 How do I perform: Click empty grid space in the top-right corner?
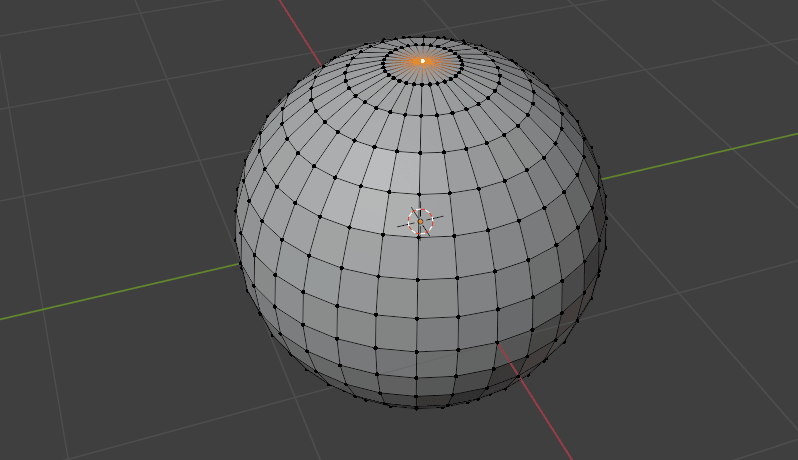tap(720, 60)
